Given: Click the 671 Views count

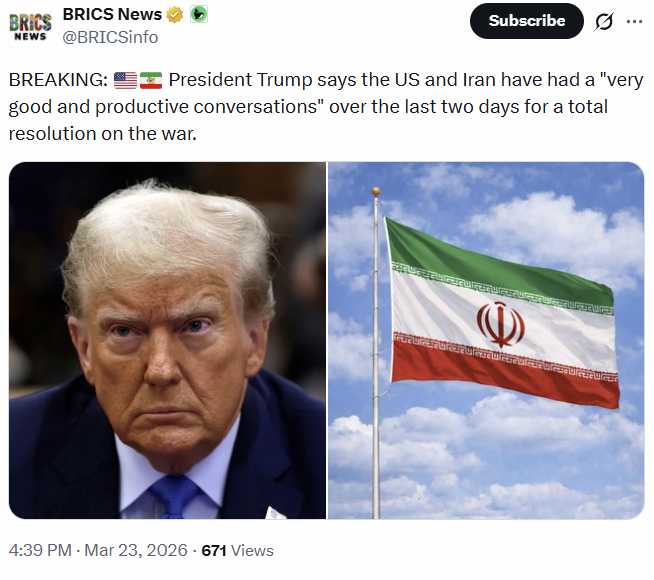Looking at the screenshot, I should click(x=237, y=550).
